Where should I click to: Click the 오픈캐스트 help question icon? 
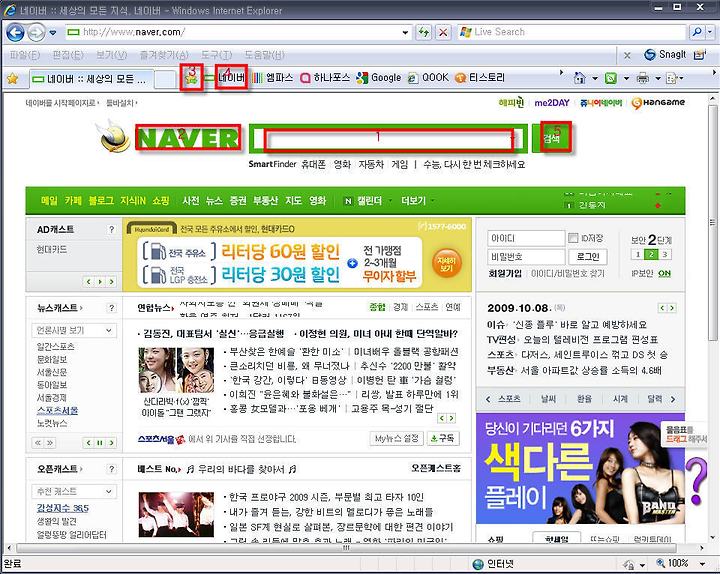112,469
